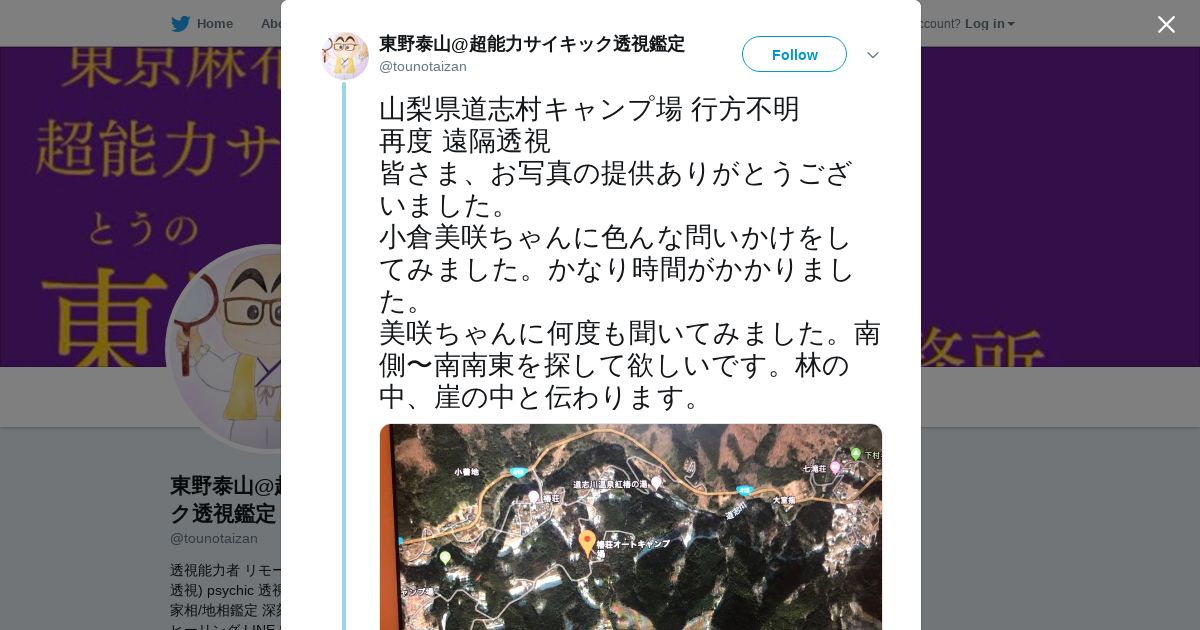Open the attached map photo

coord(631,527)
